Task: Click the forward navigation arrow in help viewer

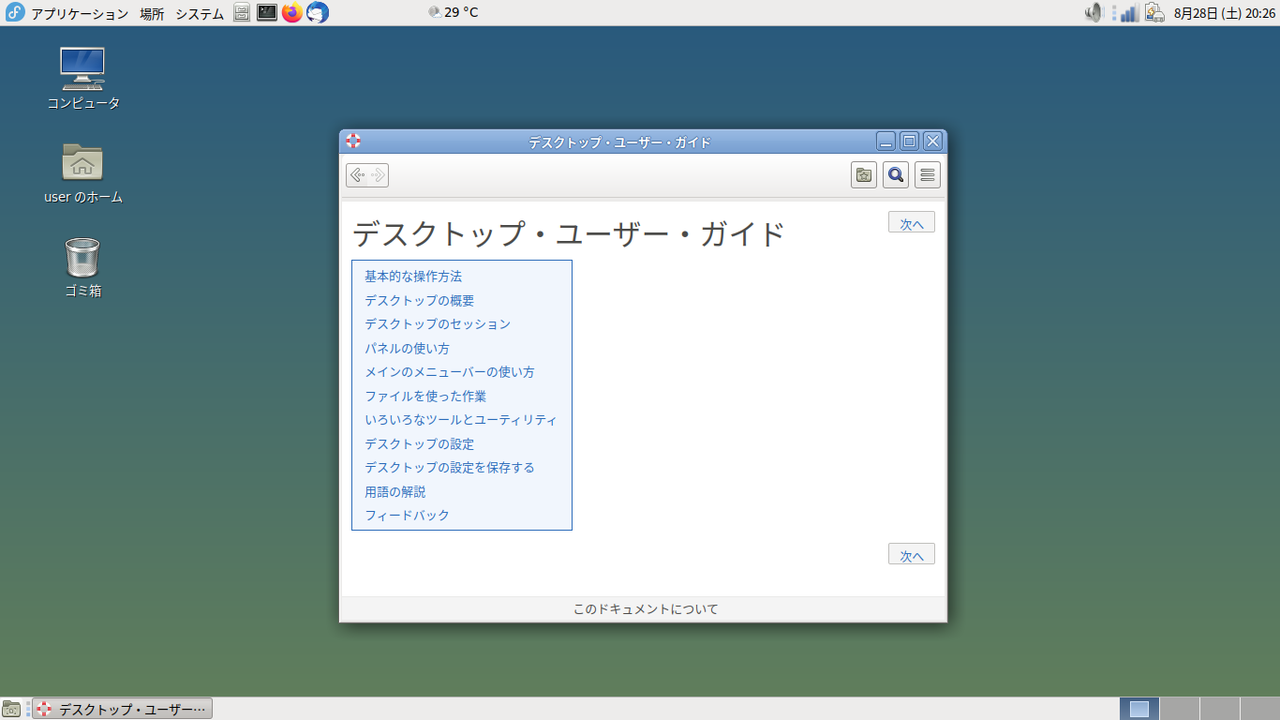Action: [378, 175]
